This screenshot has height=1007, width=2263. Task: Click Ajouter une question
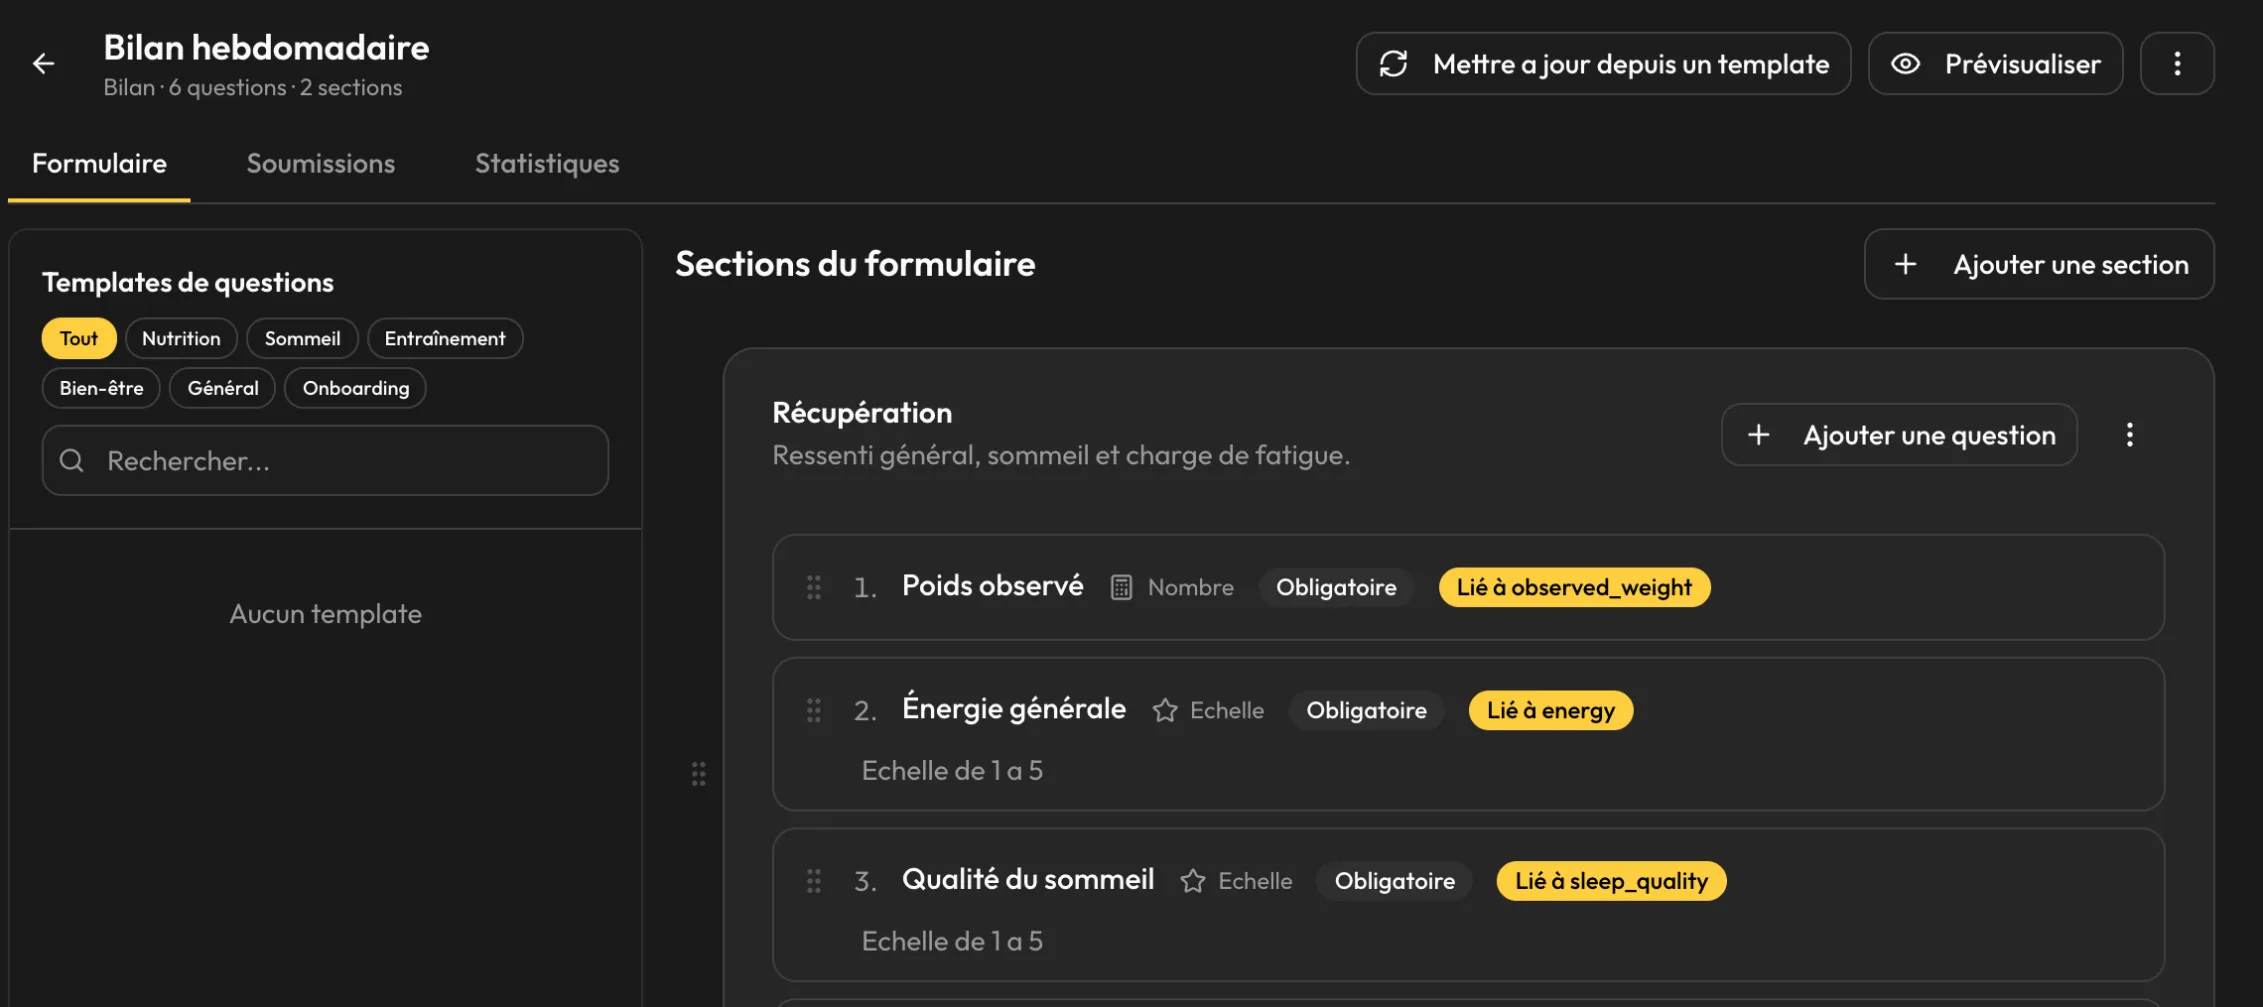point(1899,435)
